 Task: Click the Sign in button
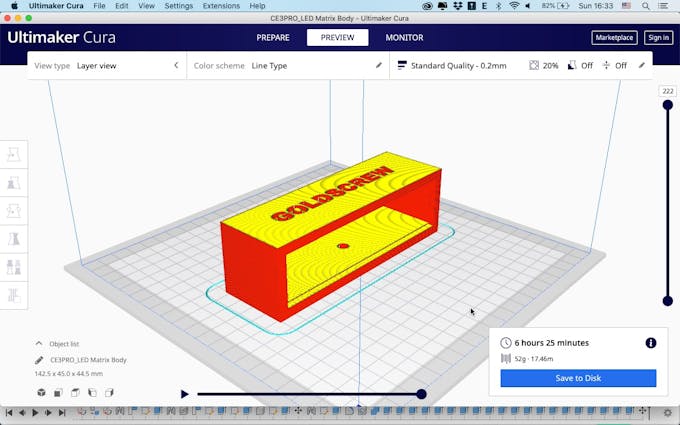(x=658, y=38)
